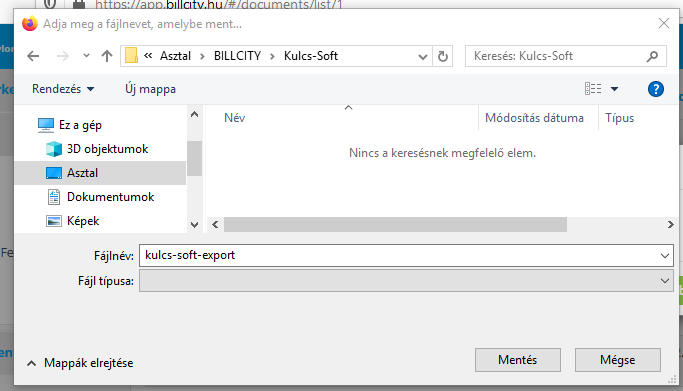Select BILLCITY in the breadcrumb path

(237, 56)
